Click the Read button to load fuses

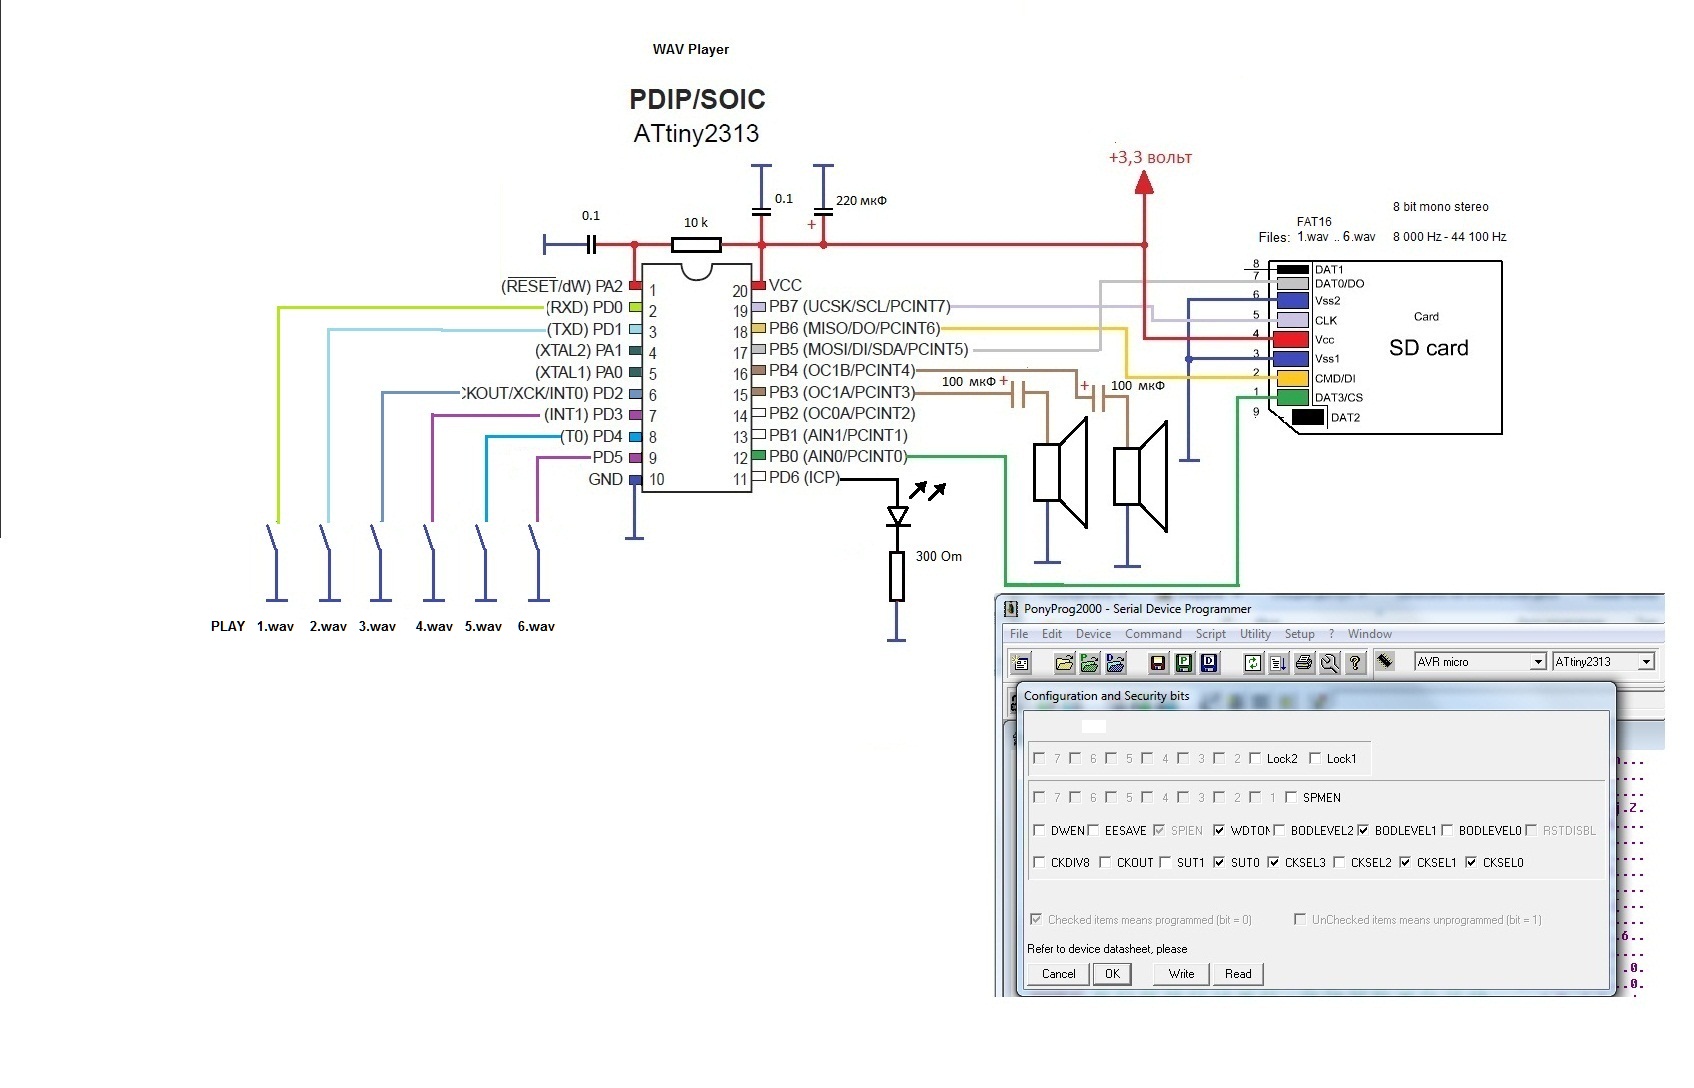[x=1237, y=974]
